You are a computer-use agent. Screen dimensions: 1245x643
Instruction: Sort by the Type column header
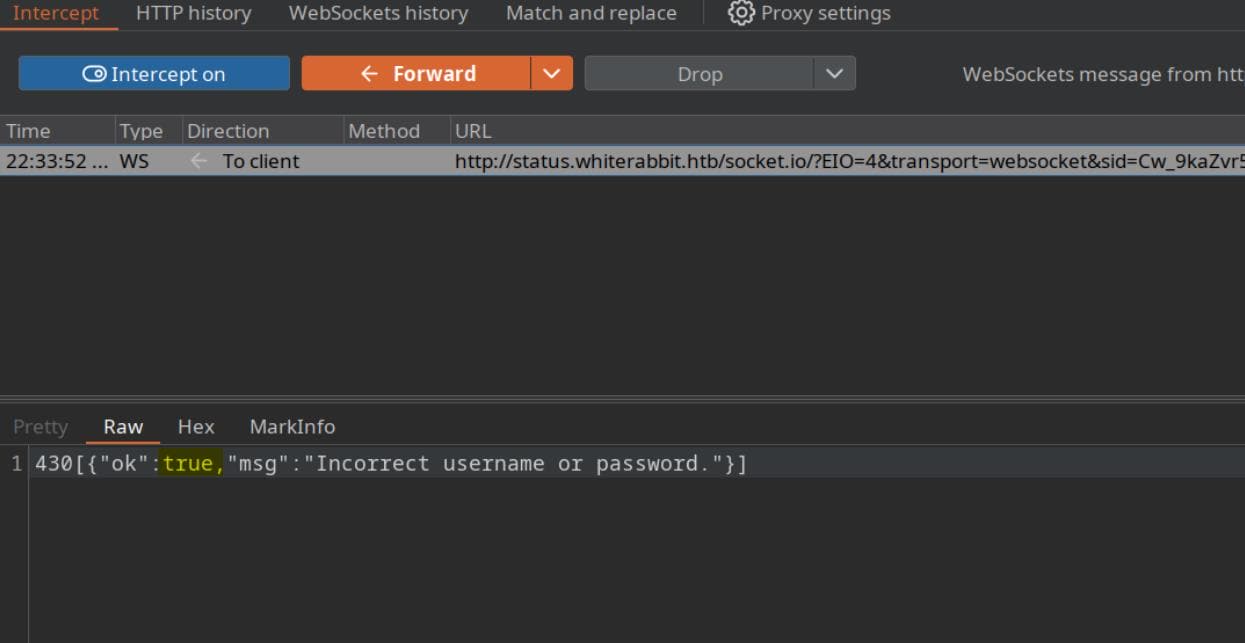(141, 131)
